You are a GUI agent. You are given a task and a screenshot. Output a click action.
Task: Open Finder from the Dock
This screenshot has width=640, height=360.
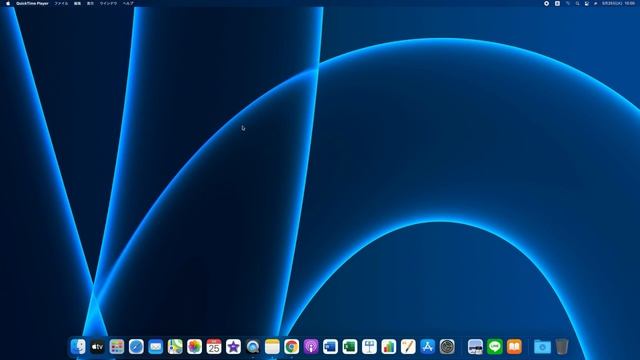[x=78, y=347]
